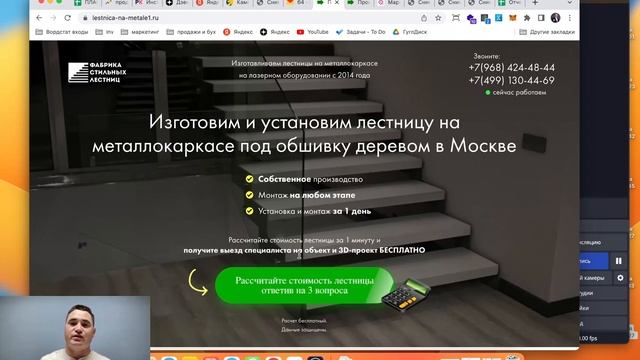Viewport: 640px width, 360px height.
Task: Switch to the tab labeled 'Про' after active tab
Action: [358, 2]
